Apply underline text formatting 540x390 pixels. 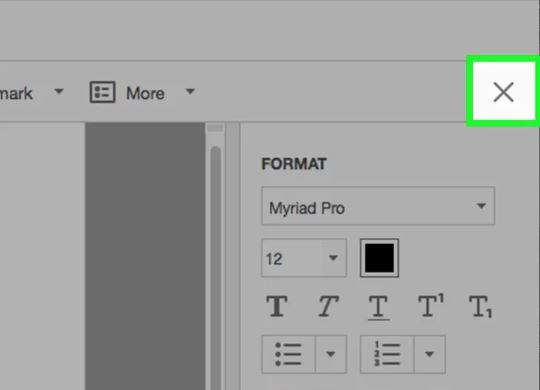(x=378, y=307)
